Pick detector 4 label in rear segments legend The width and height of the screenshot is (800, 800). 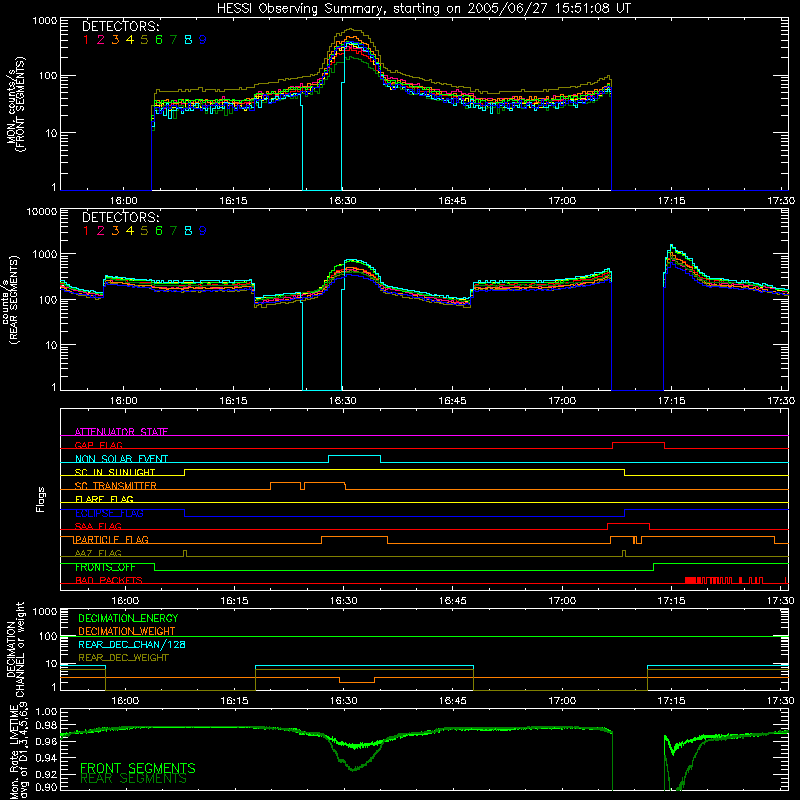(130, 231)
